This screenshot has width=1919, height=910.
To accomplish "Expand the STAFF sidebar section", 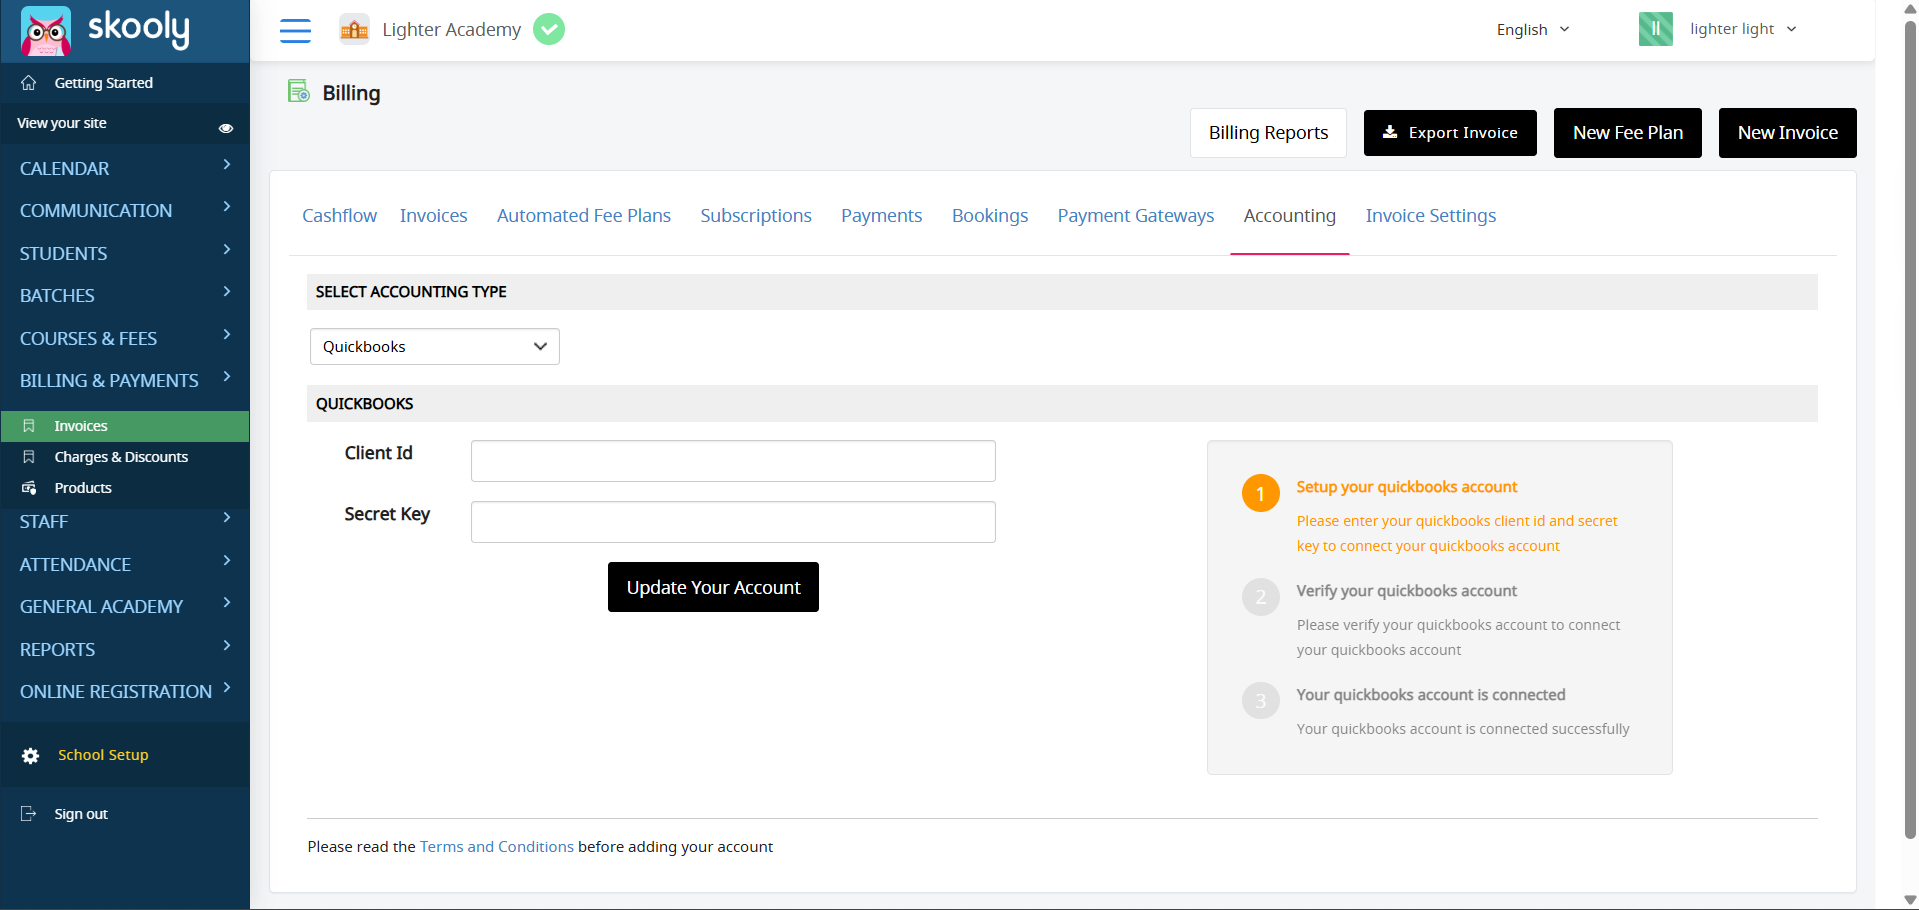I will coord(125,521).
